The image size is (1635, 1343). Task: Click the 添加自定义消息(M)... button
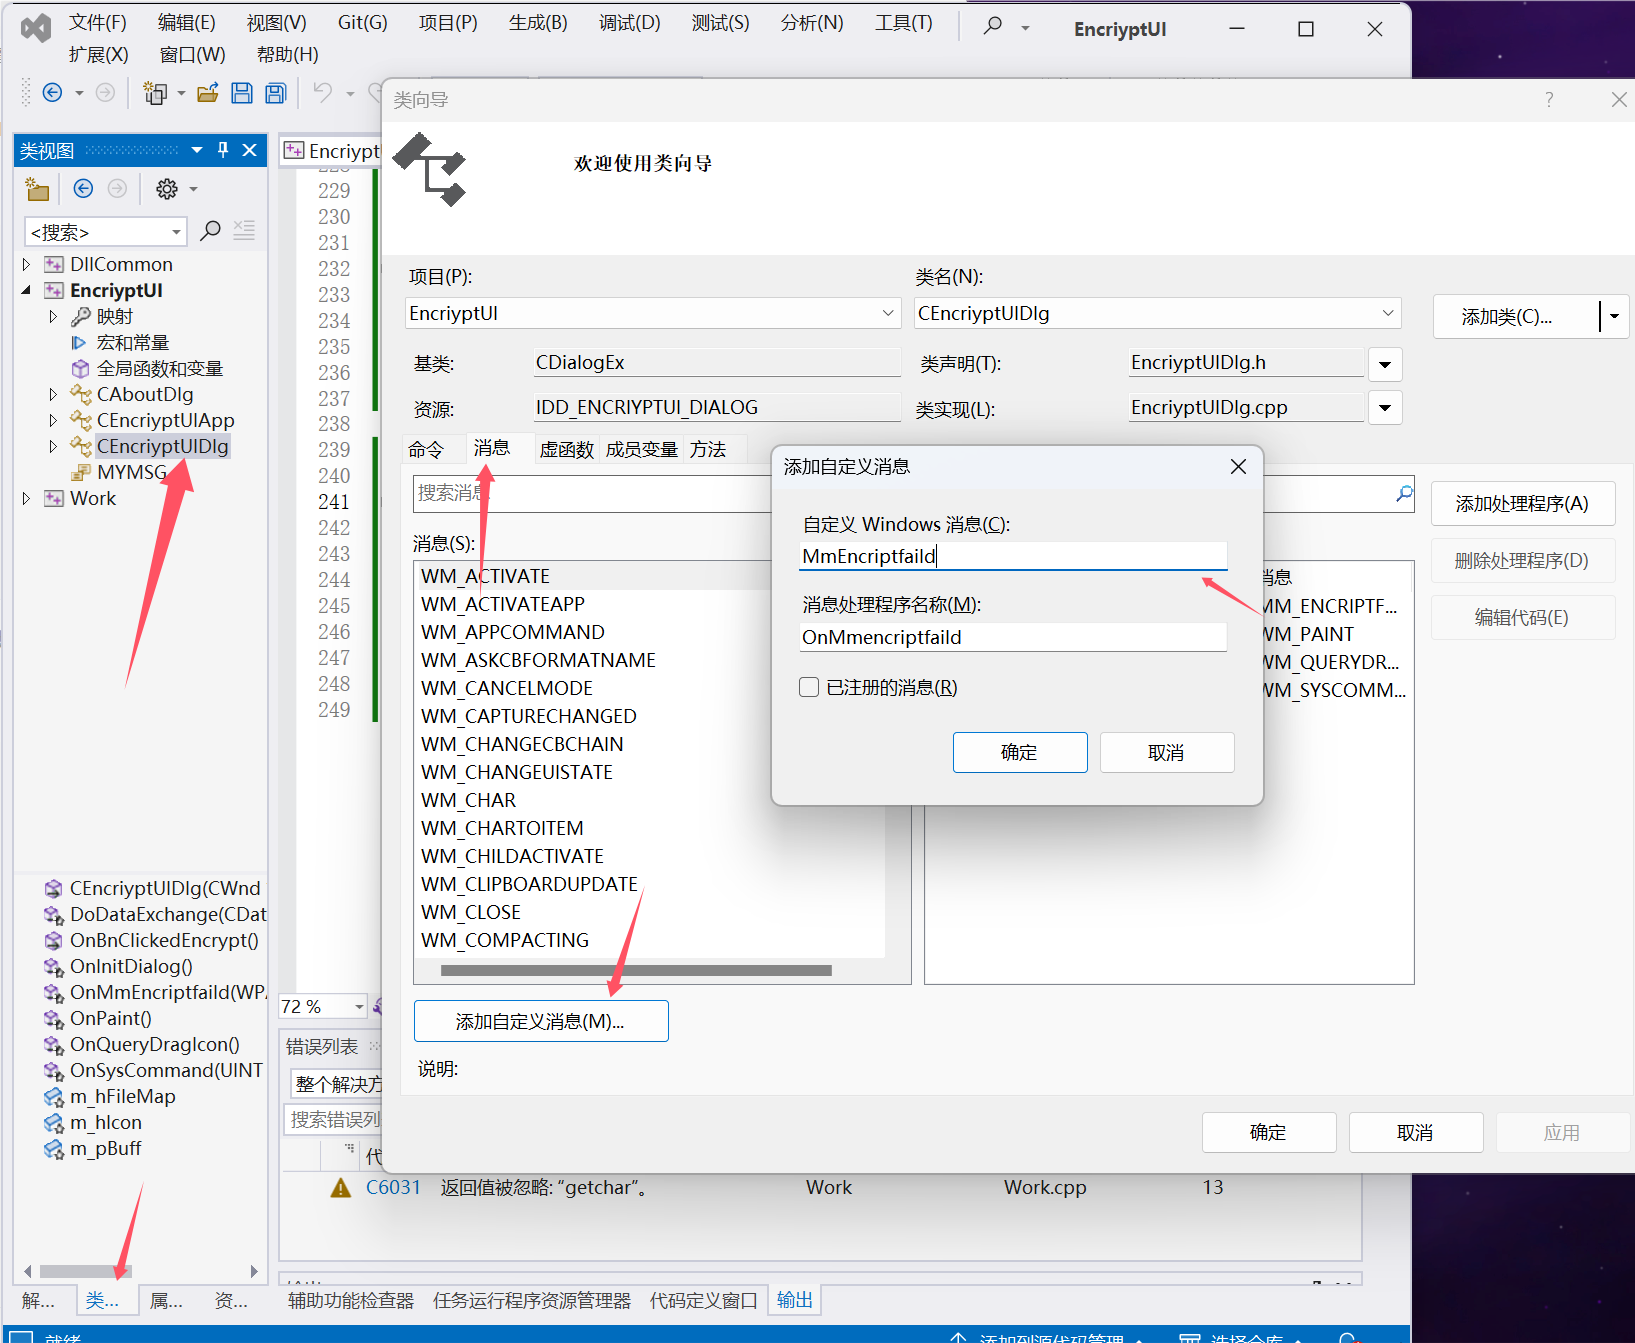[x=541, y=1021]
